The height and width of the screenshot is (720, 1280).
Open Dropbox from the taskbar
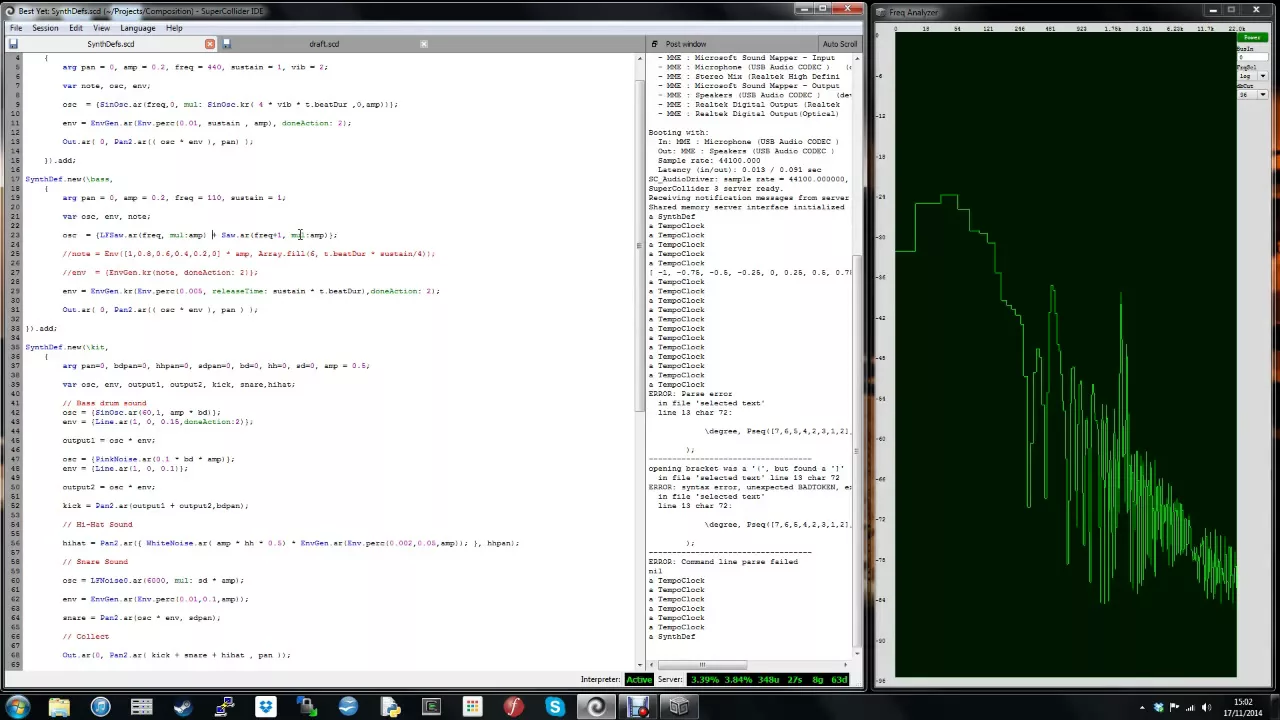[266, 707]
